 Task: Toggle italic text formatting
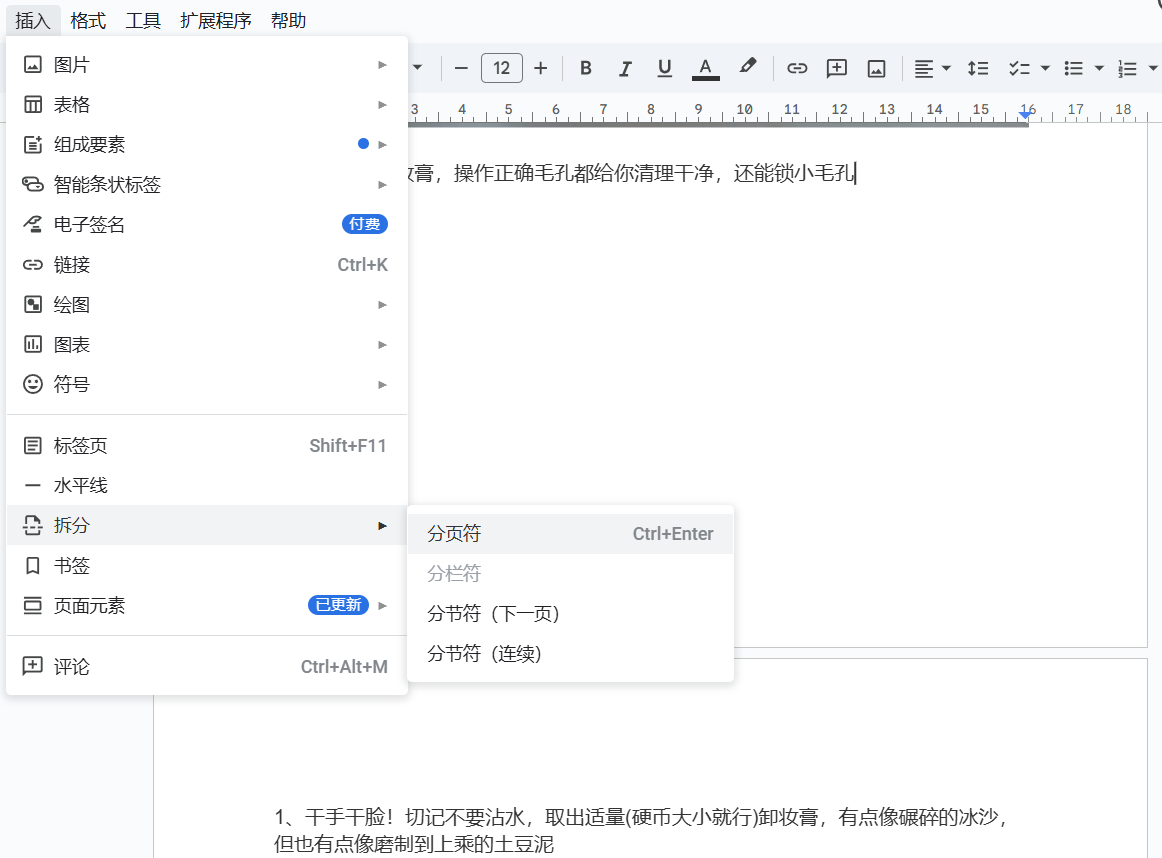pyautogui.click(x=625, y=68)
